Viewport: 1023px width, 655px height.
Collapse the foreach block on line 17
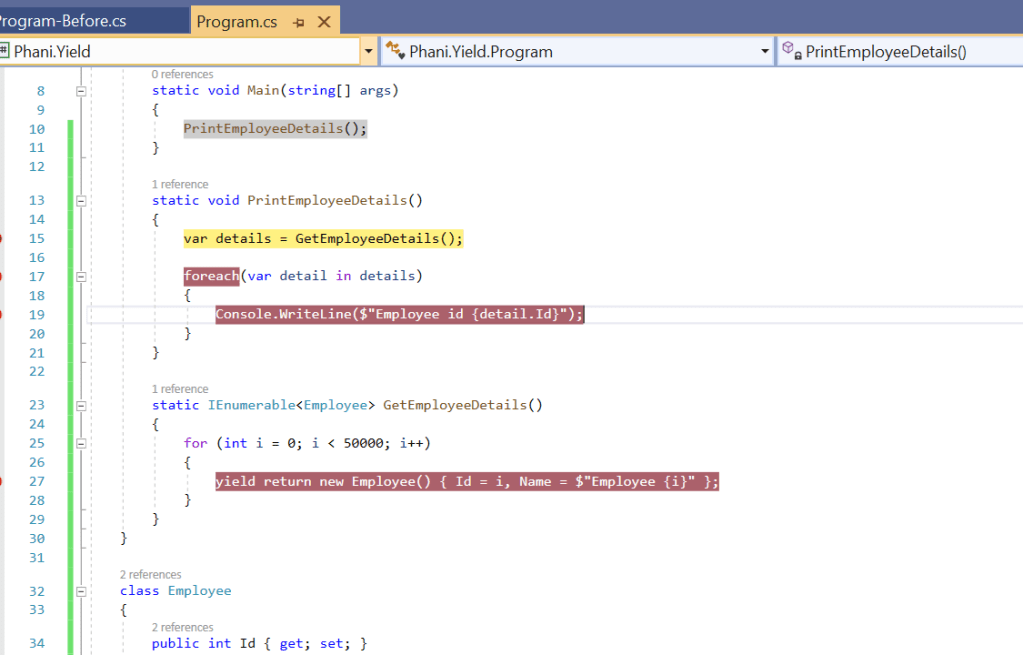click(x=81, y=276)
